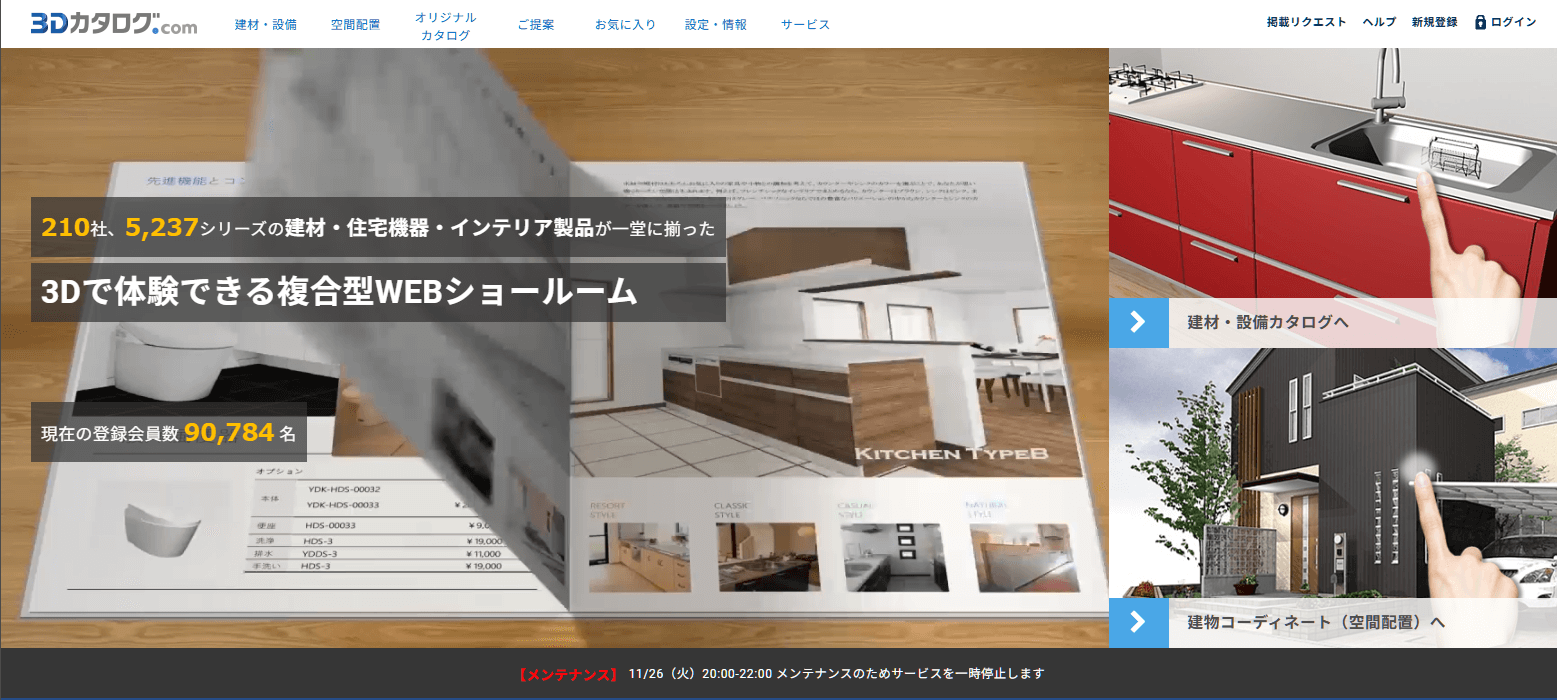Click the 新規登録 link

tap(1434, 22)
